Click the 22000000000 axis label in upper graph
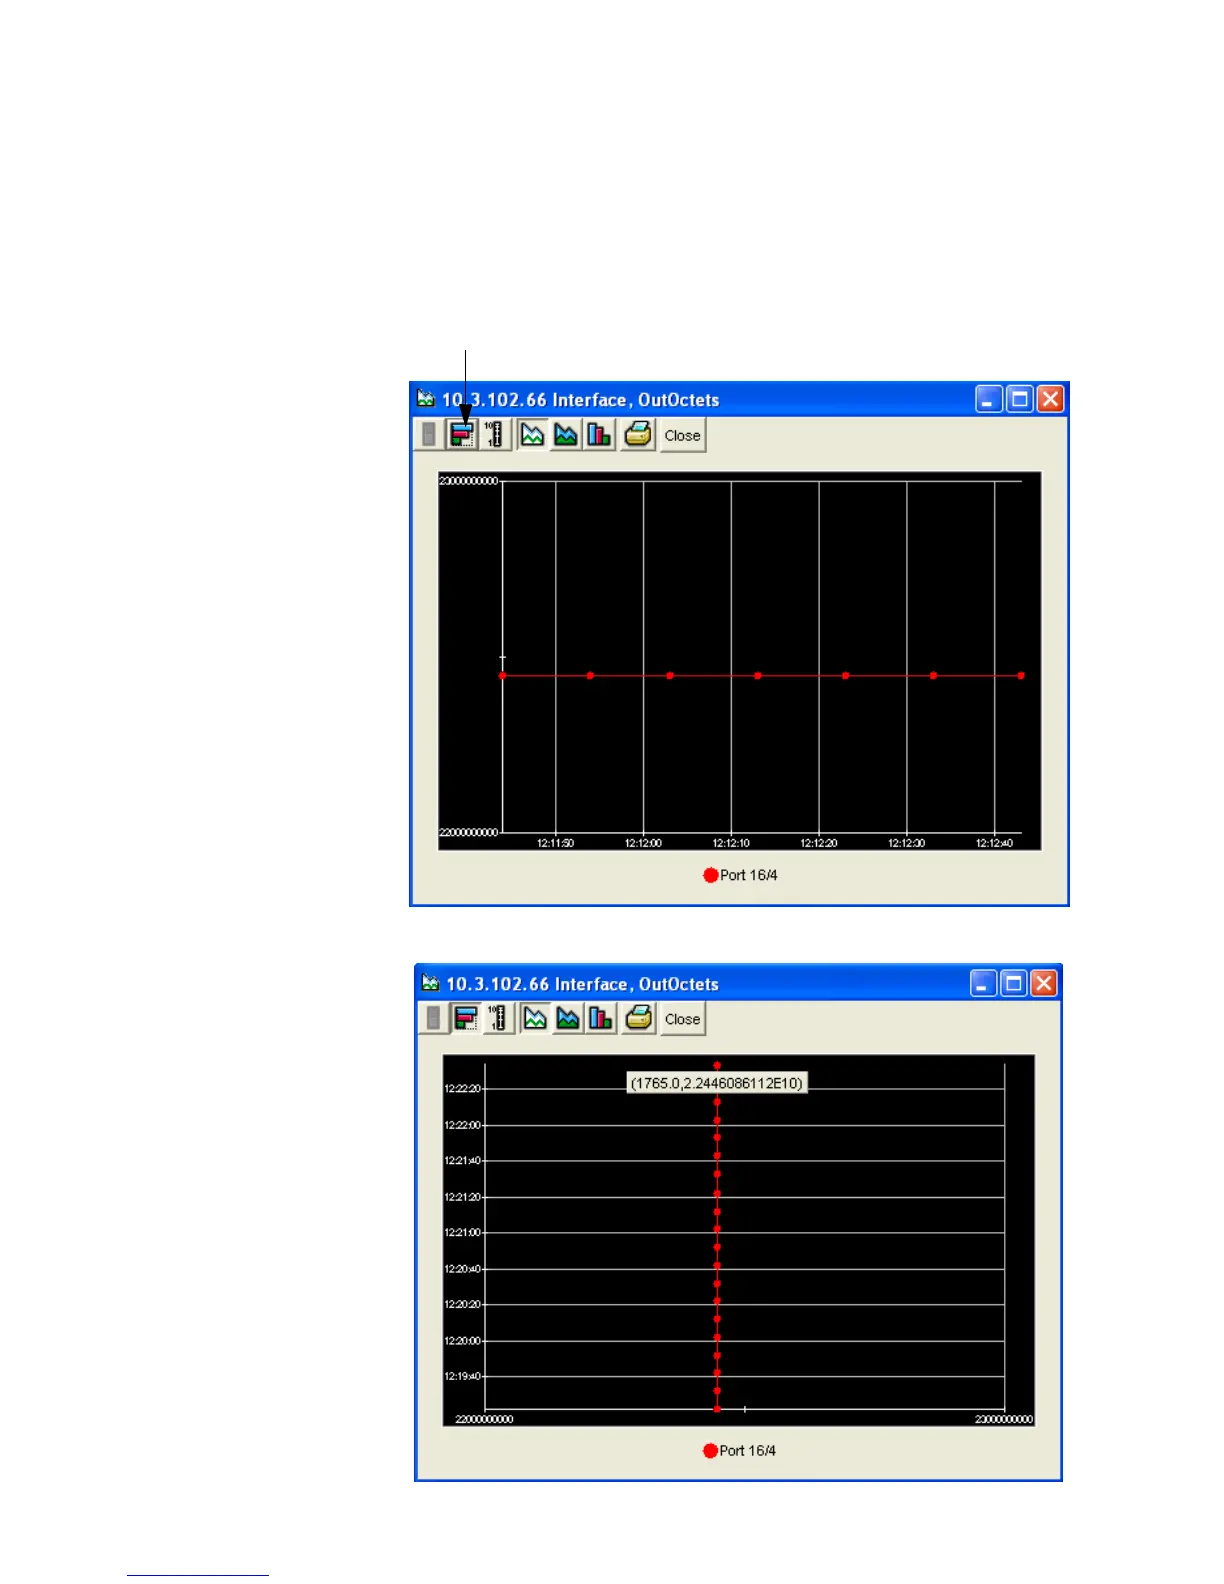The image size is (1224, 1584). (x=468, y=832)
